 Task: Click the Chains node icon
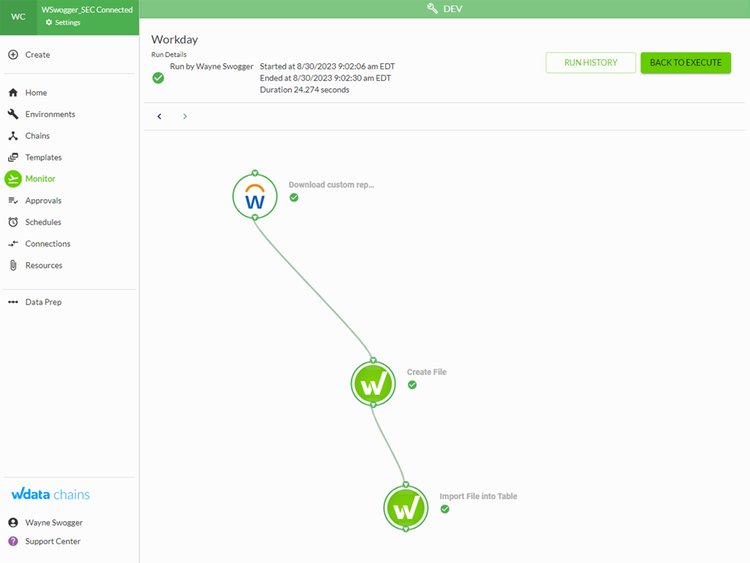(13, 136)
